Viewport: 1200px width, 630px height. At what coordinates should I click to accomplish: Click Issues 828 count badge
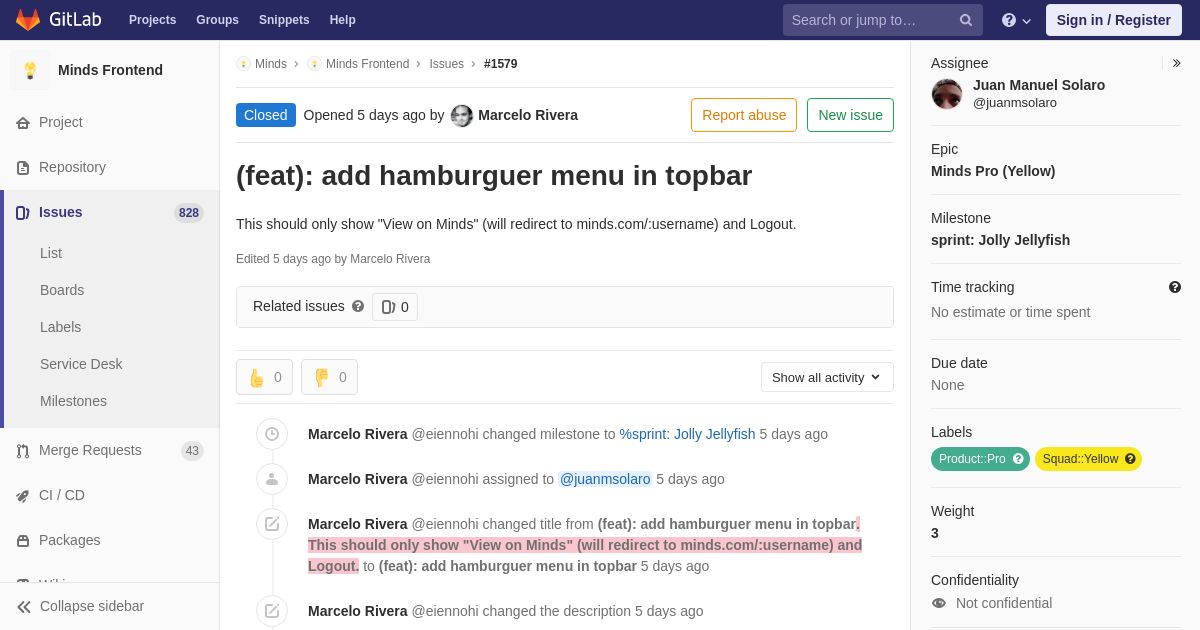(189, 212)
